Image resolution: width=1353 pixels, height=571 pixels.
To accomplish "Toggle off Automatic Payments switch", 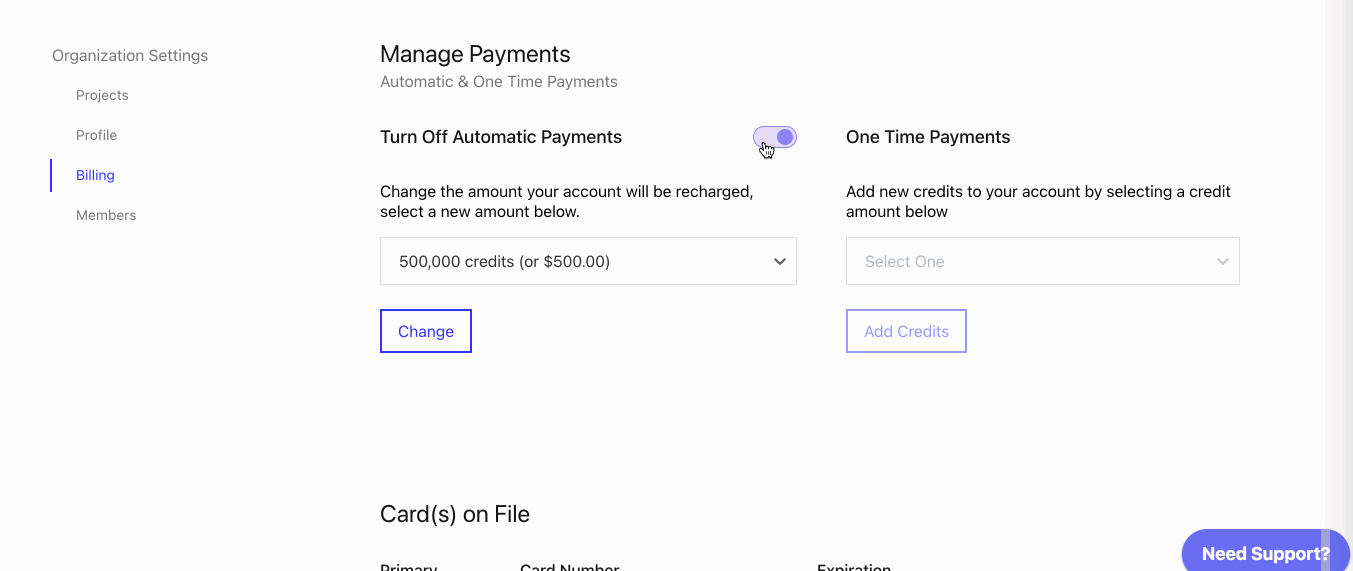I will click(775, 137).
